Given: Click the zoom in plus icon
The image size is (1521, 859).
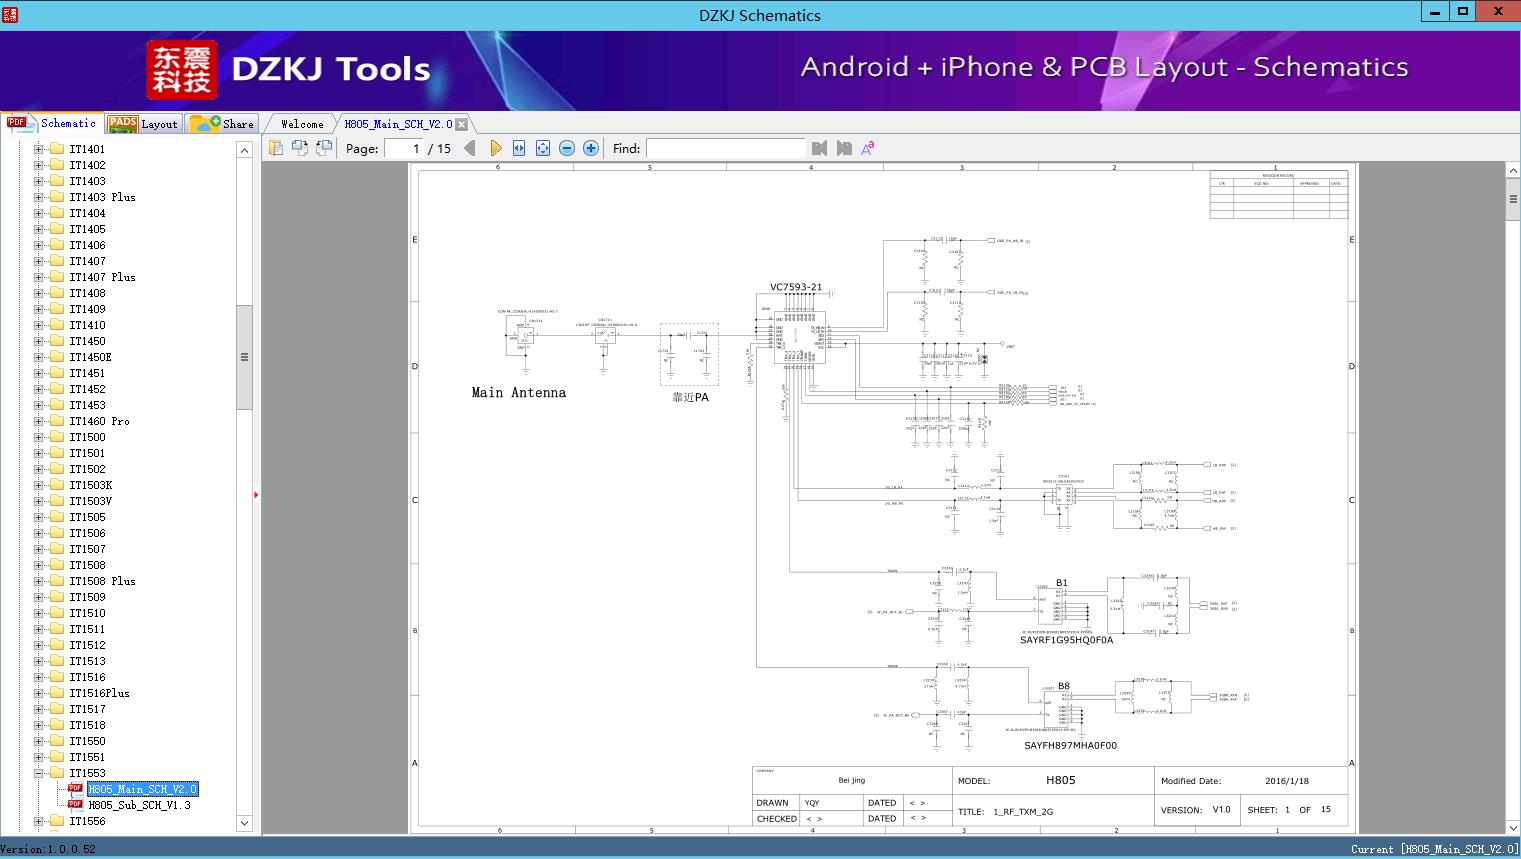Looking at the screenshot, I should point(591,148).
